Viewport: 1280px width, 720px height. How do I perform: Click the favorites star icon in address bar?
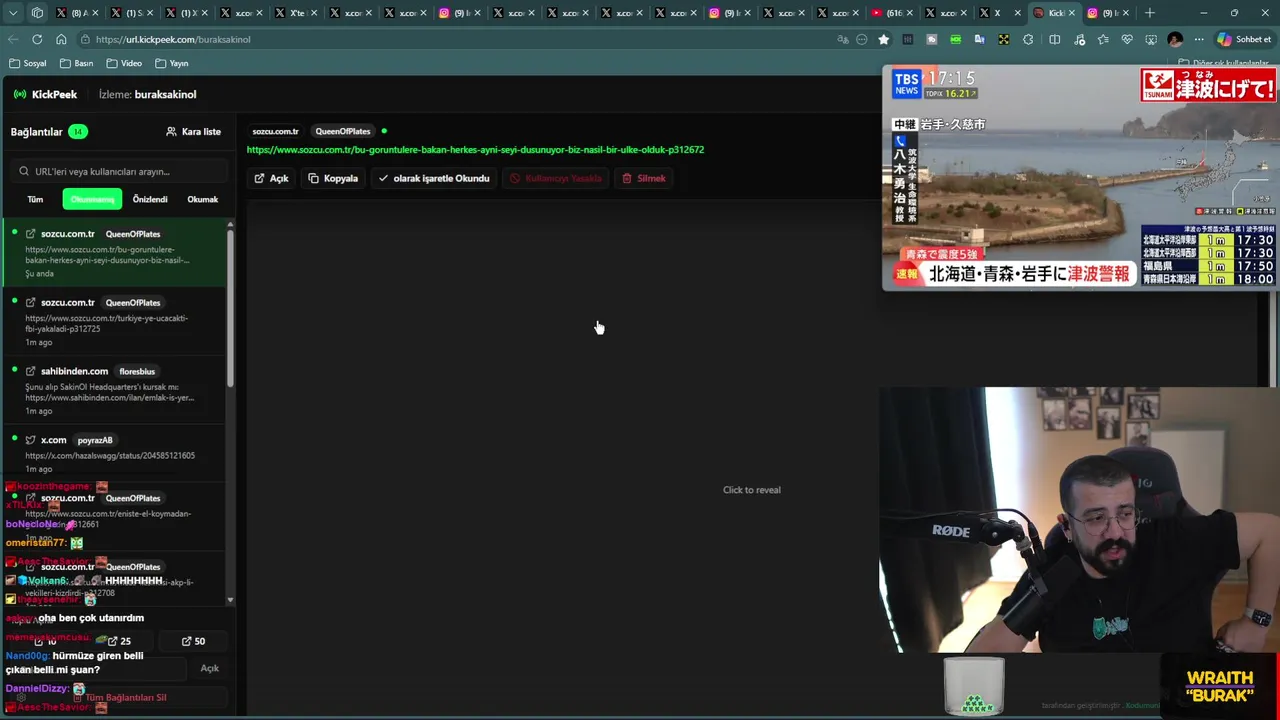pyautogui.click(x=884, y=39)
